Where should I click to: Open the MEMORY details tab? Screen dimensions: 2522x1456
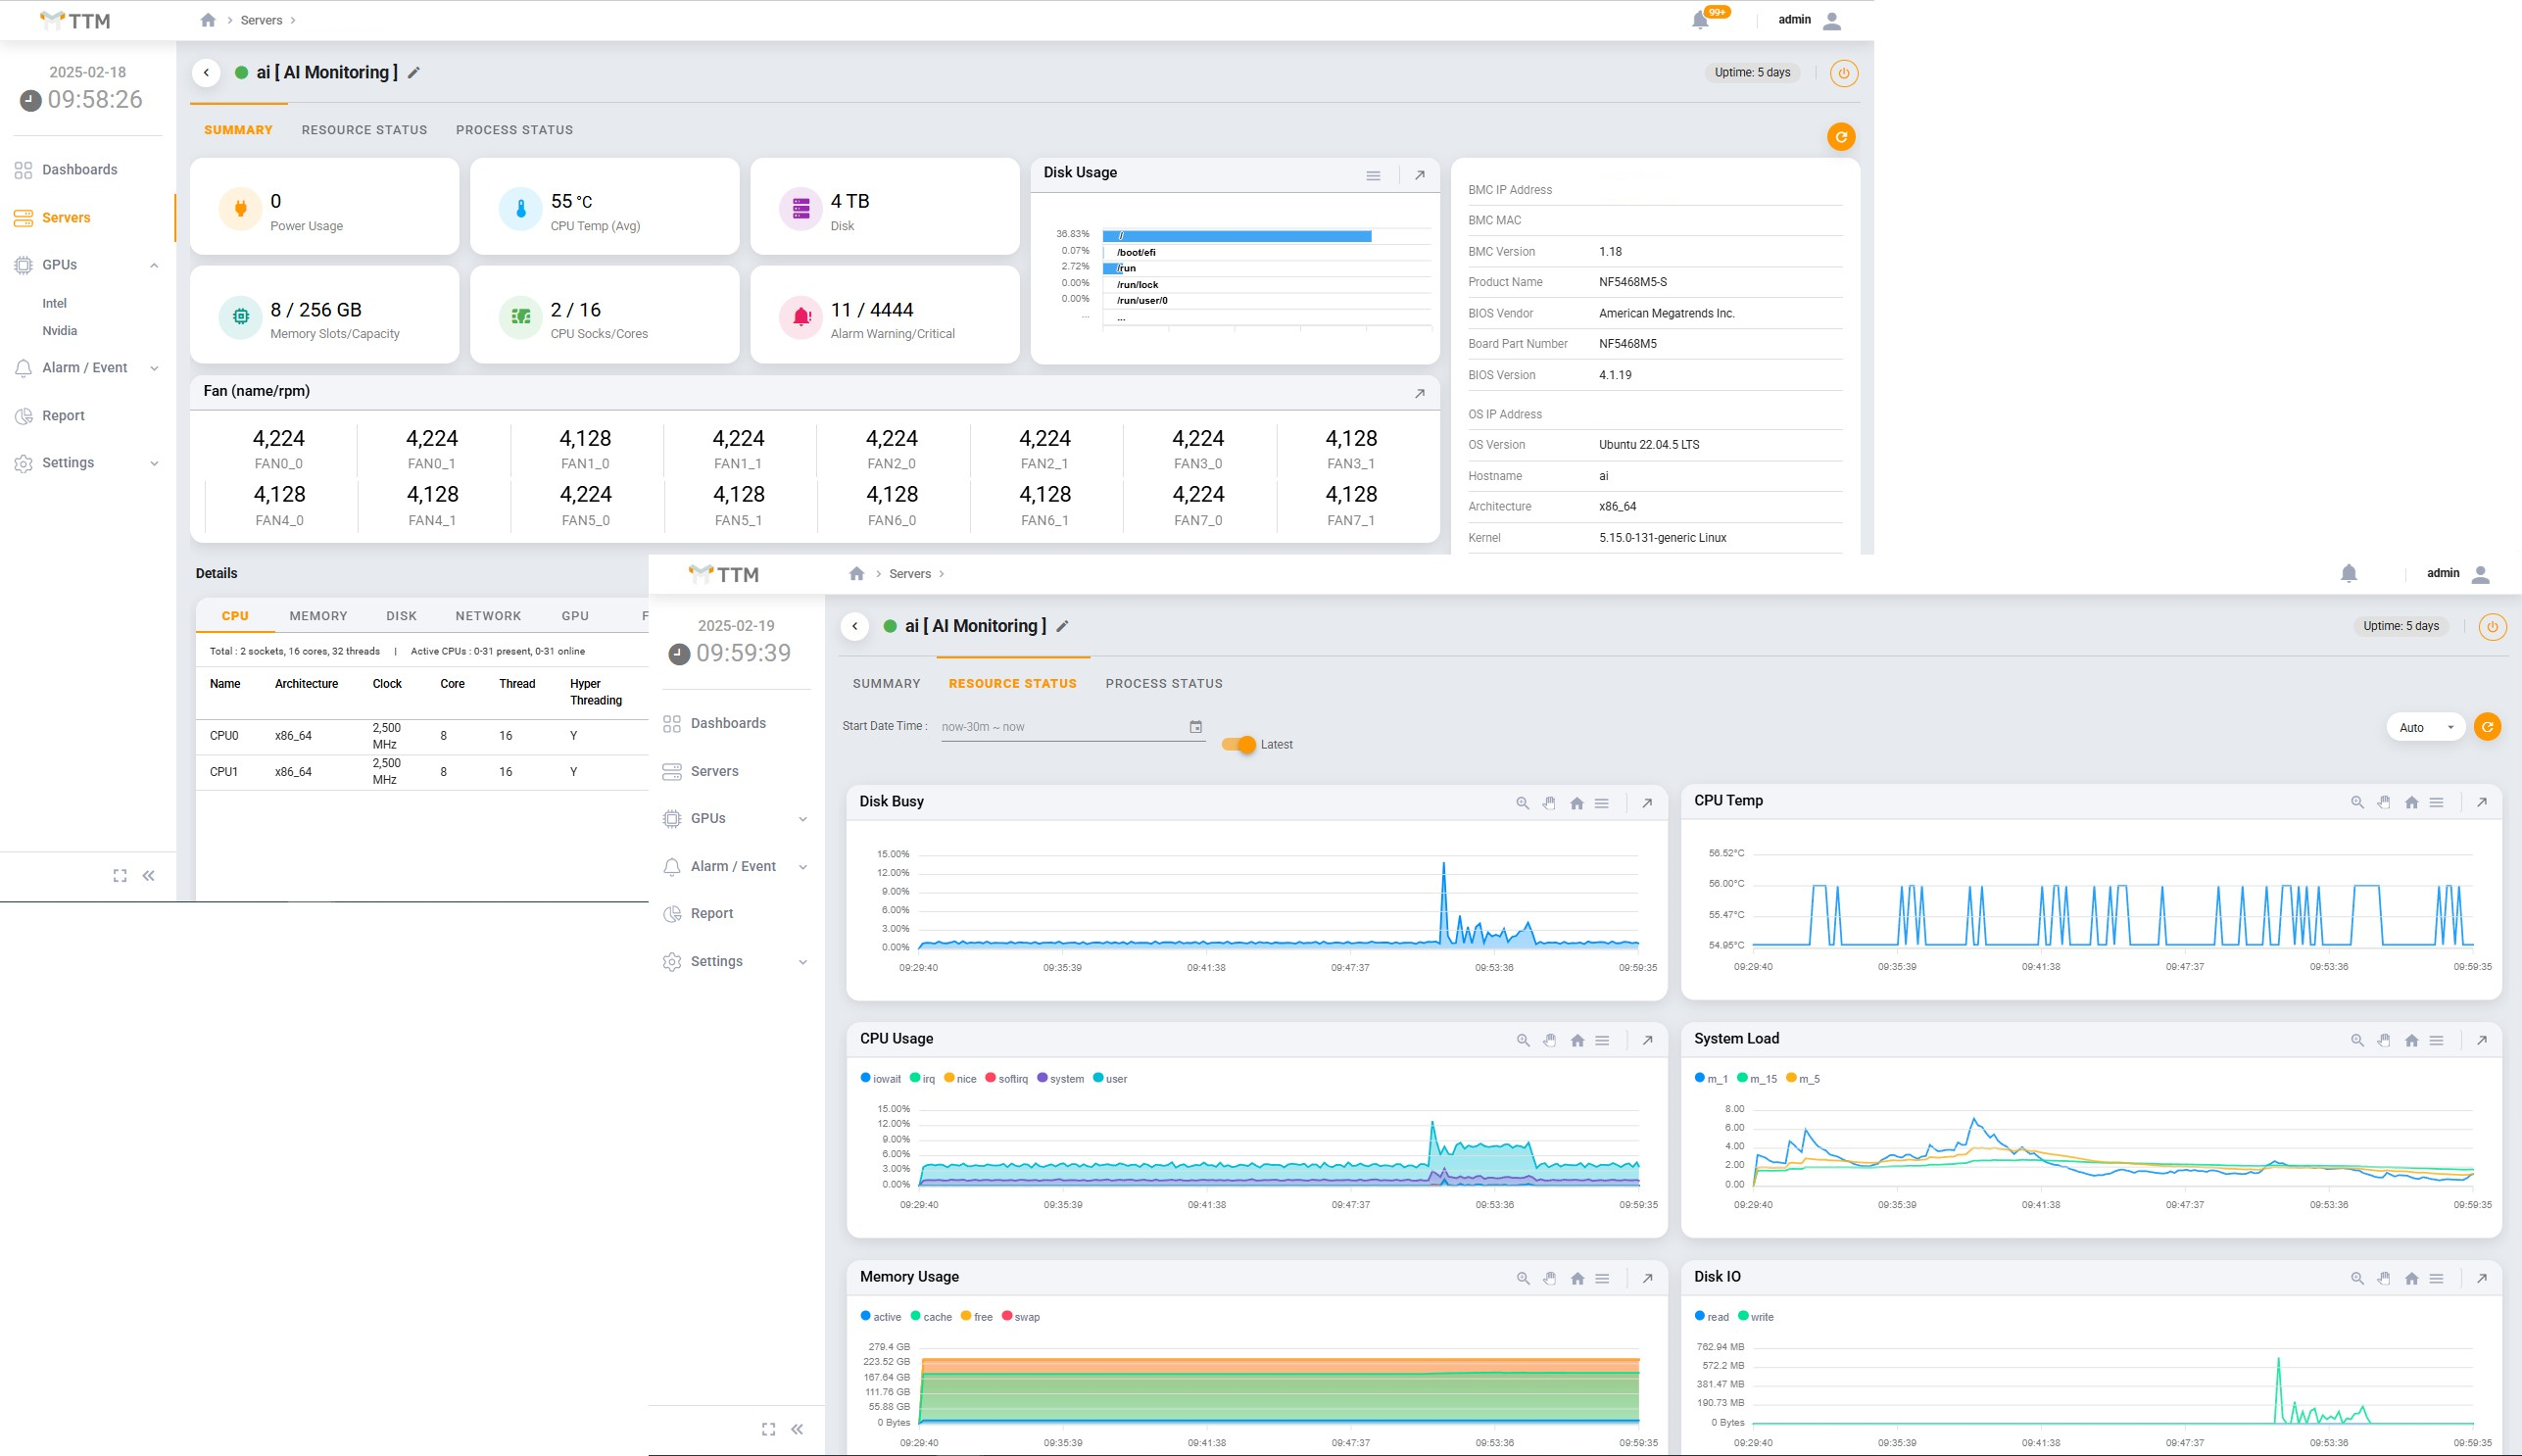(318, 616)
